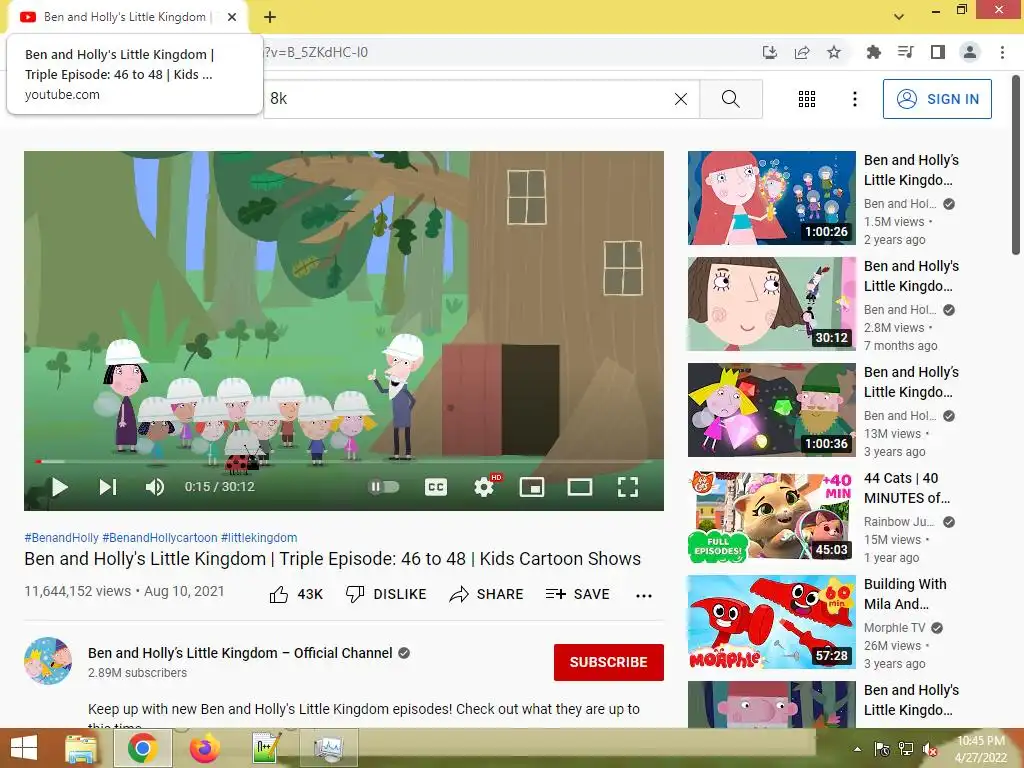Bookmark this page with star
The width and height of the screenshot is (1024, 768).
click(x=834, y=52)
